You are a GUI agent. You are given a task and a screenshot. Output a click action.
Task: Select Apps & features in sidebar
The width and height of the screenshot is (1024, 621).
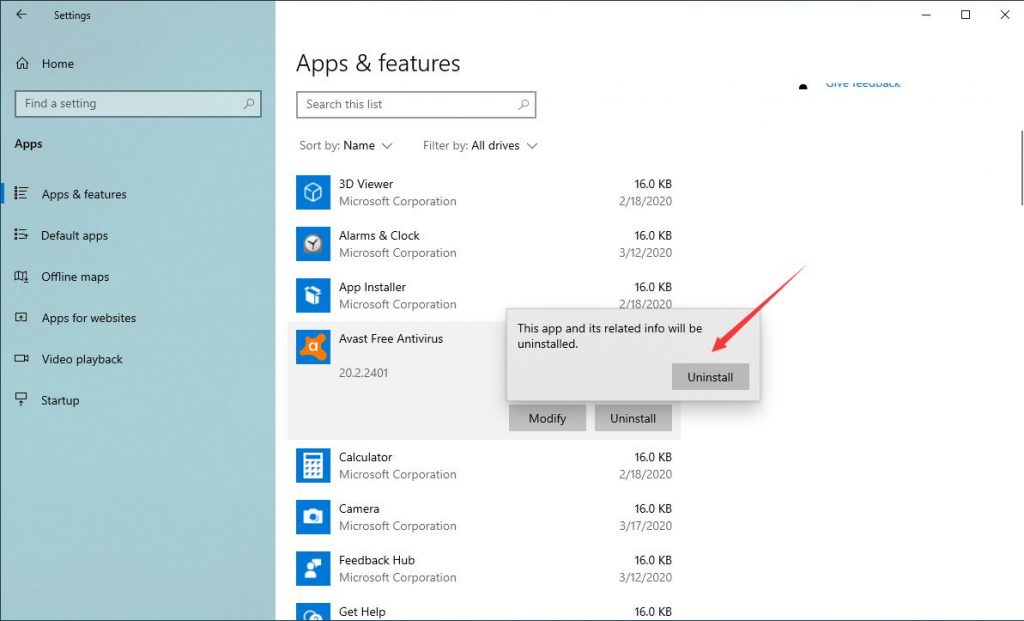point(84,194)
